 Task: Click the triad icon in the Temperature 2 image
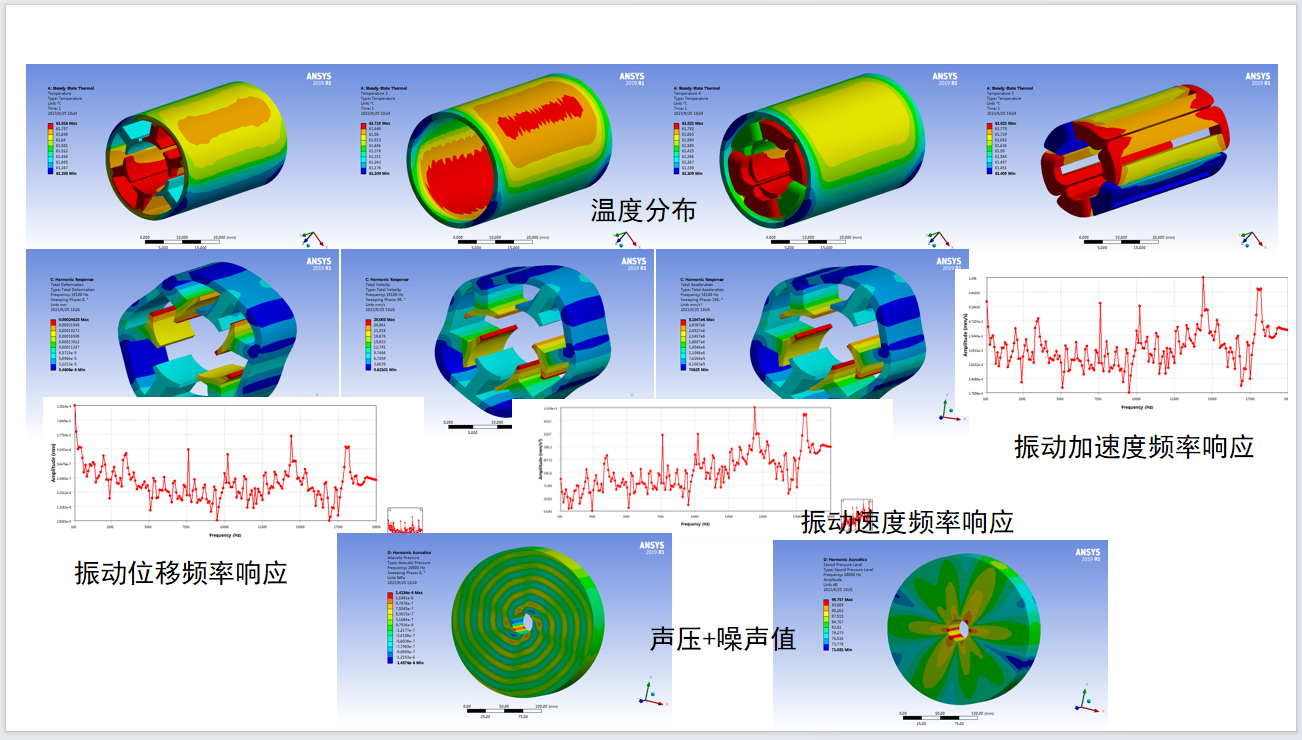click(x=625, y=240)
